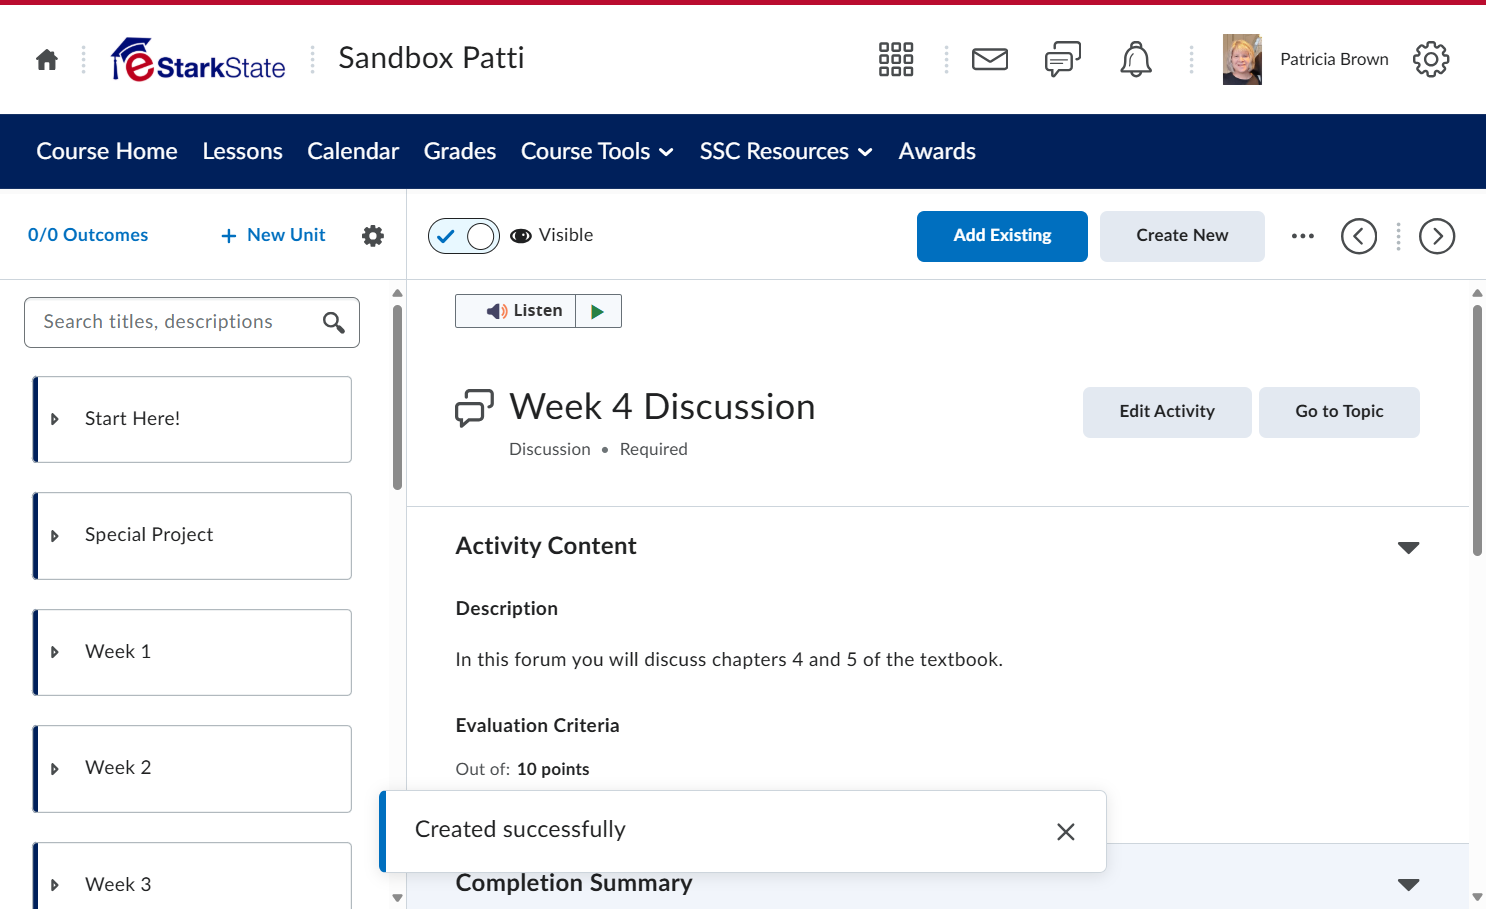The height and width of the screenshot is (909, 1486).
Task: Open Awards in navbar
Action: pyautogui.click(x=937, y=151)
